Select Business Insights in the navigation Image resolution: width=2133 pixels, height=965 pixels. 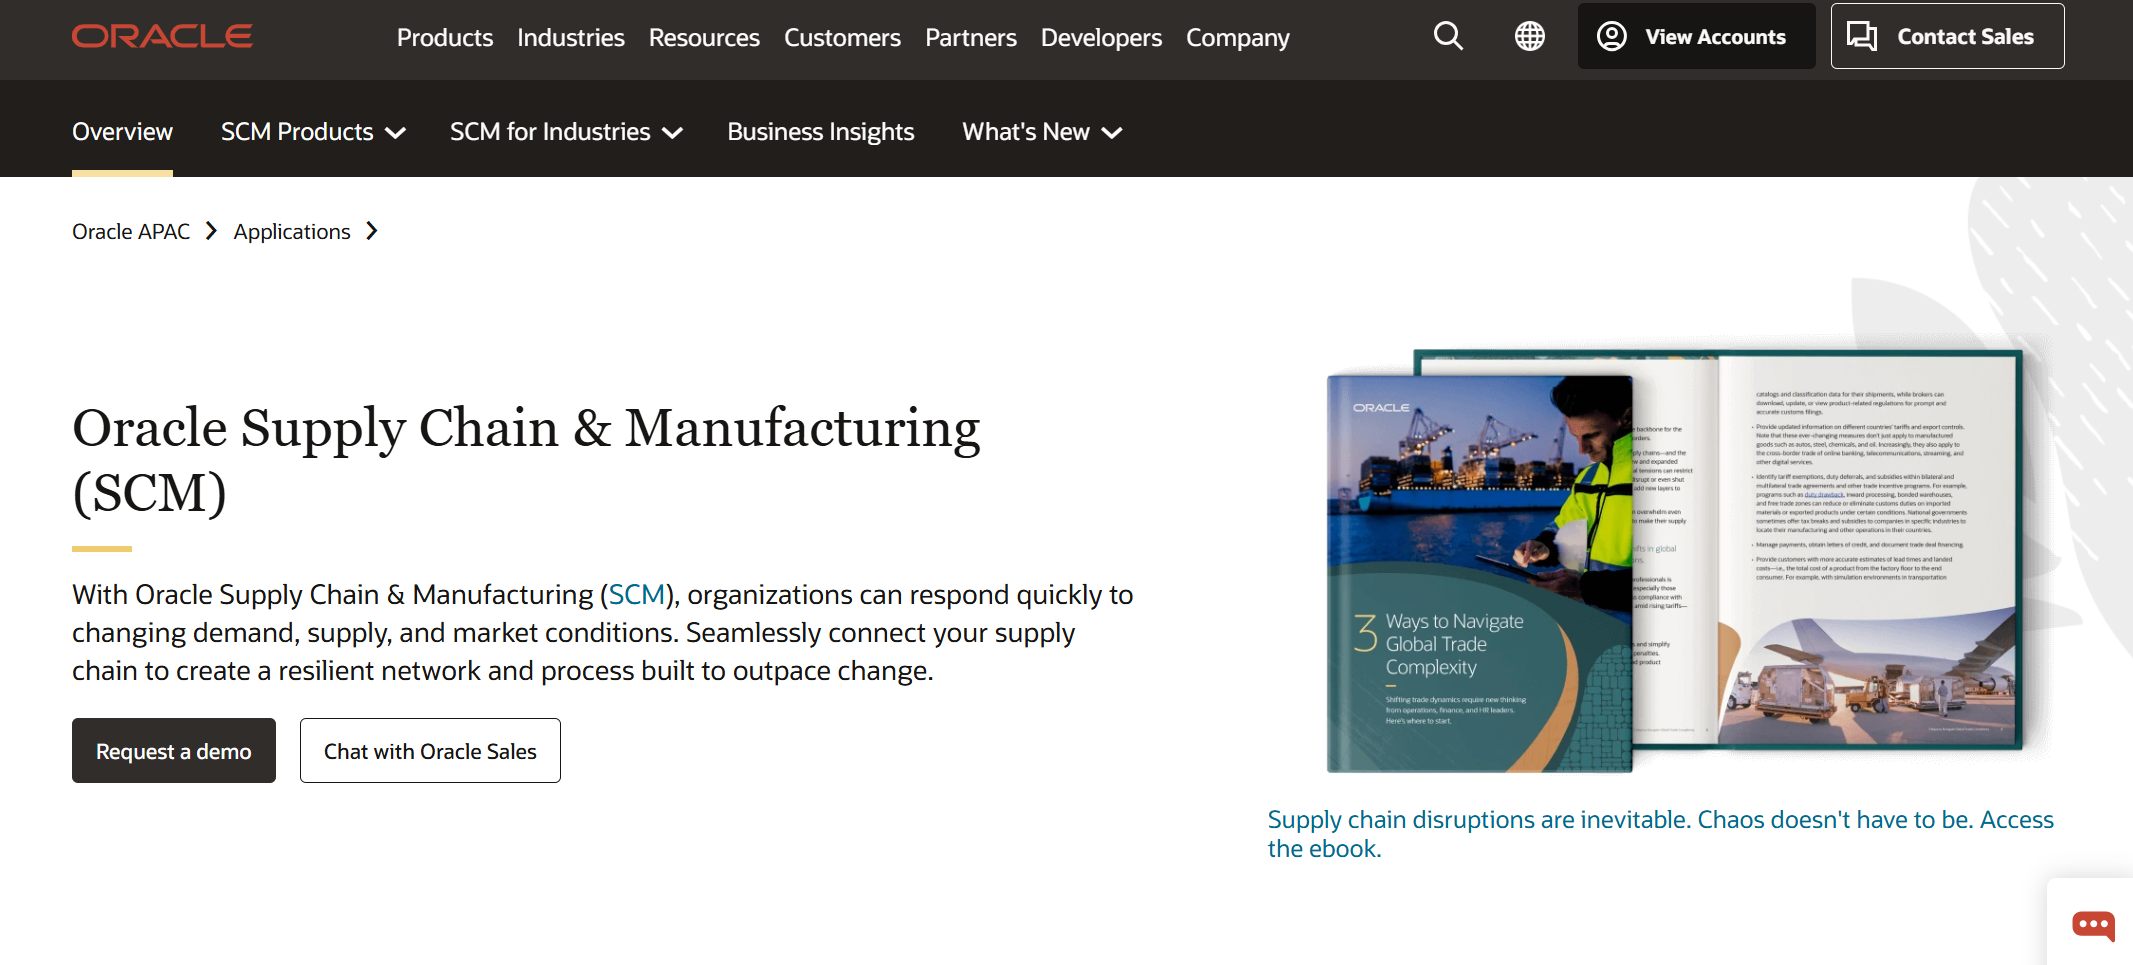(820, 131)
